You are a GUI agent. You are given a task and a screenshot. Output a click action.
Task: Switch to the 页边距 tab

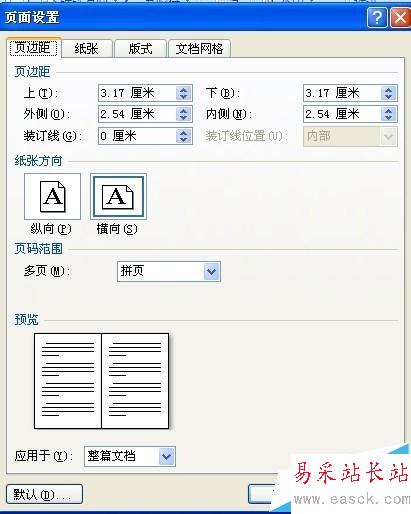point(33,48)
